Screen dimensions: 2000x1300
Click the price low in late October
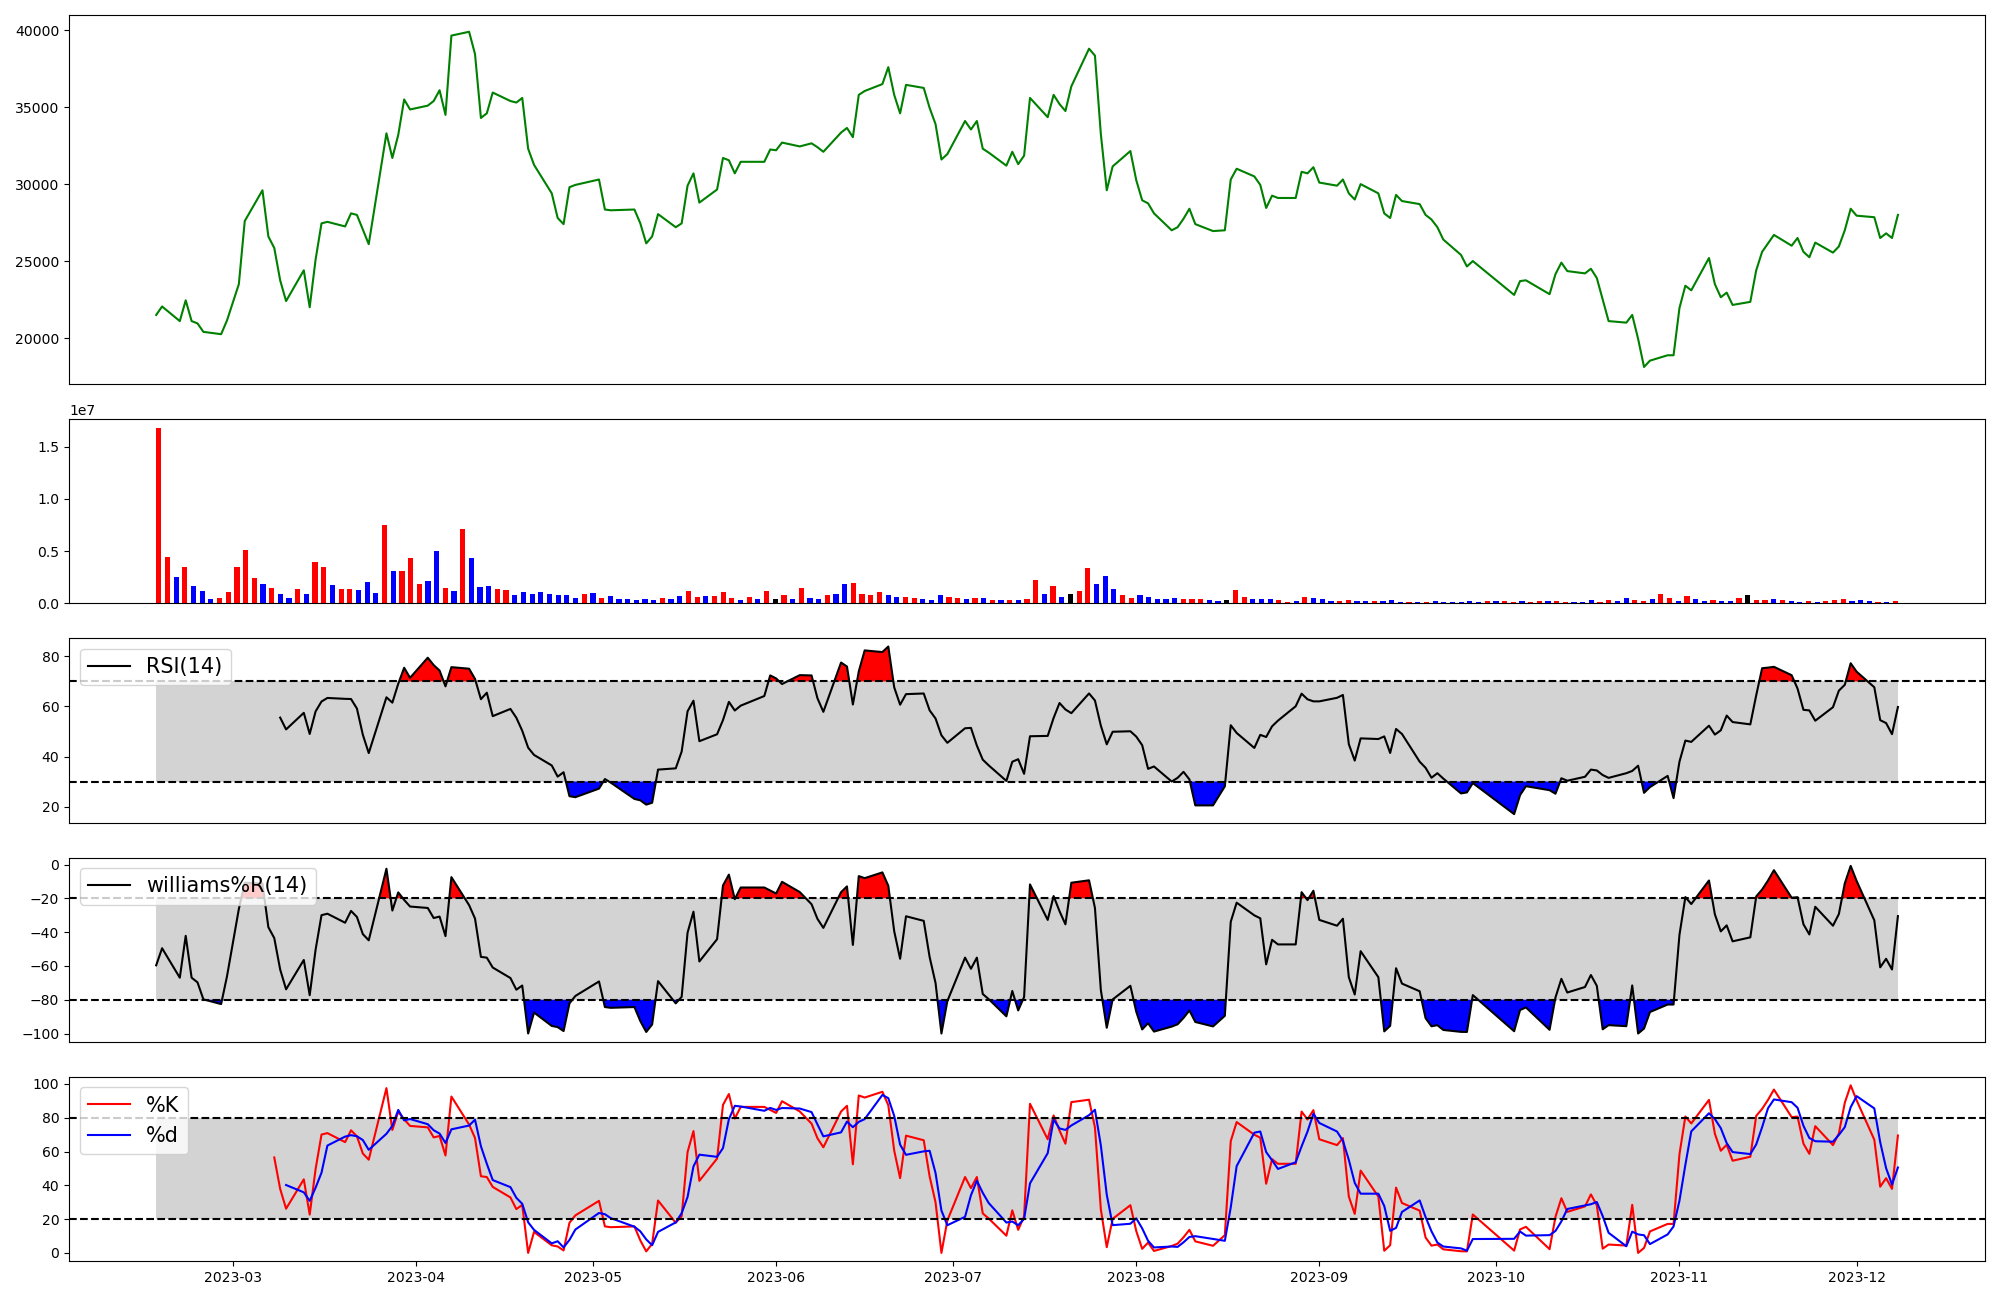(1643, 367)
